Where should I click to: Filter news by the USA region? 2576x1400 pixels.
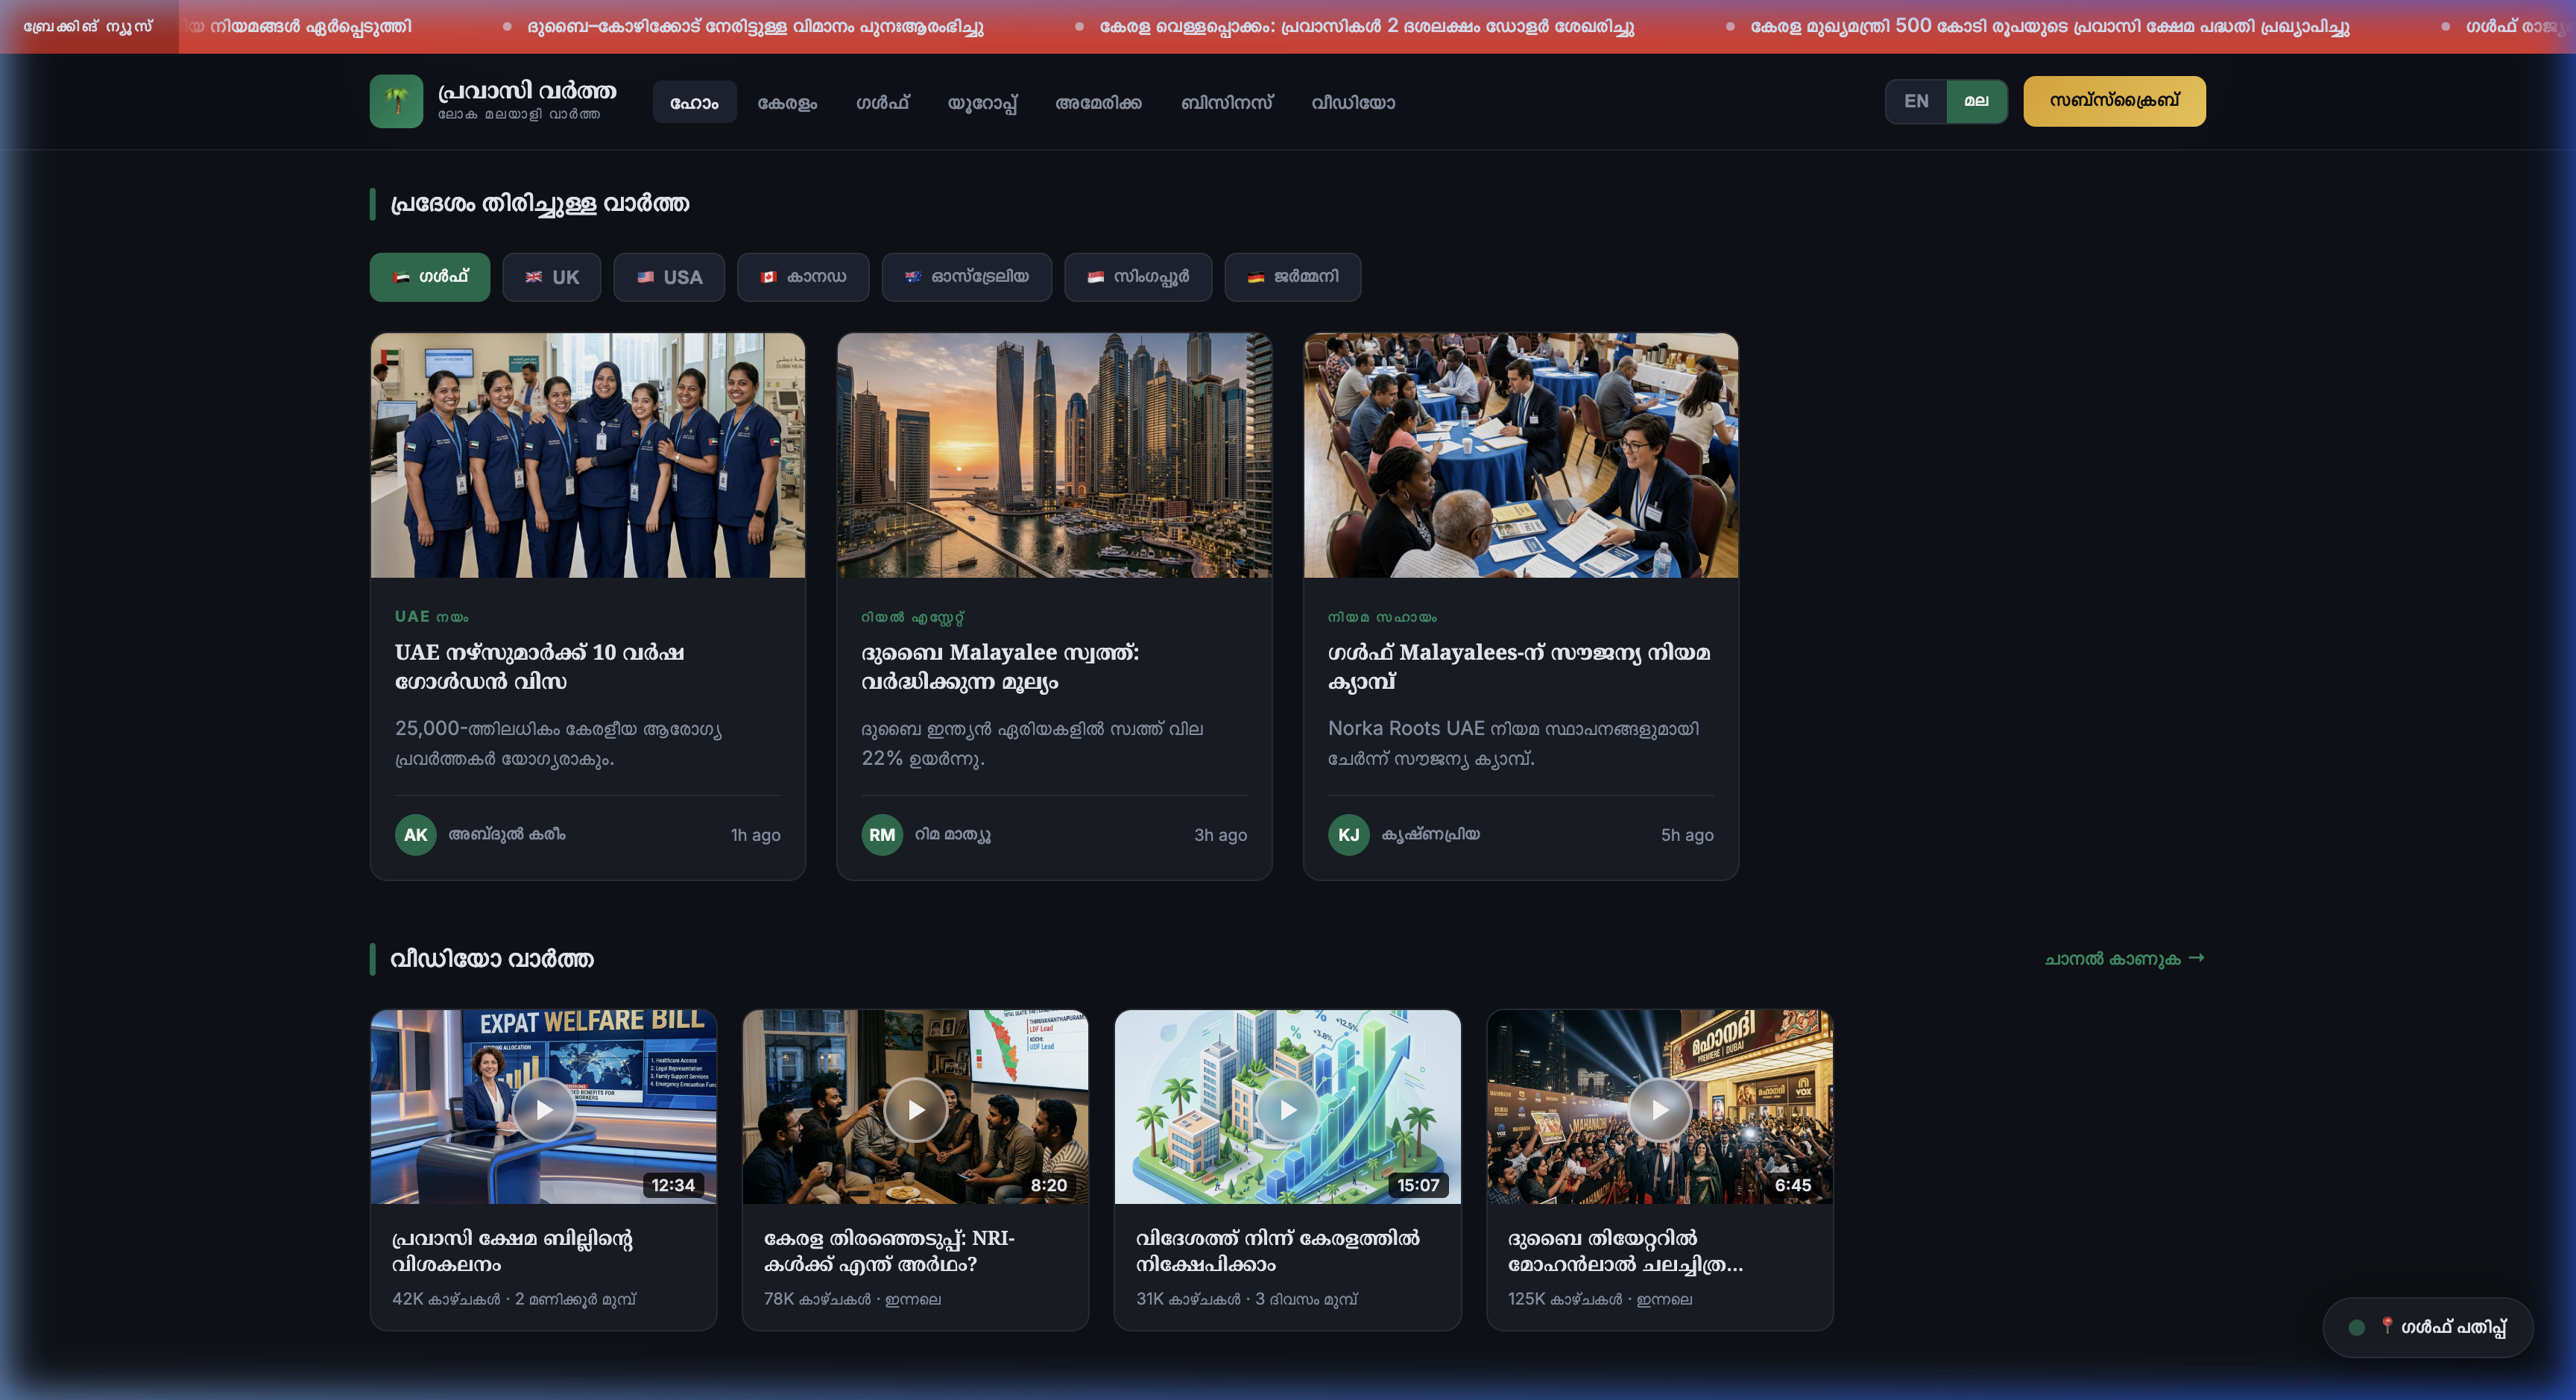tap(669, 277)
